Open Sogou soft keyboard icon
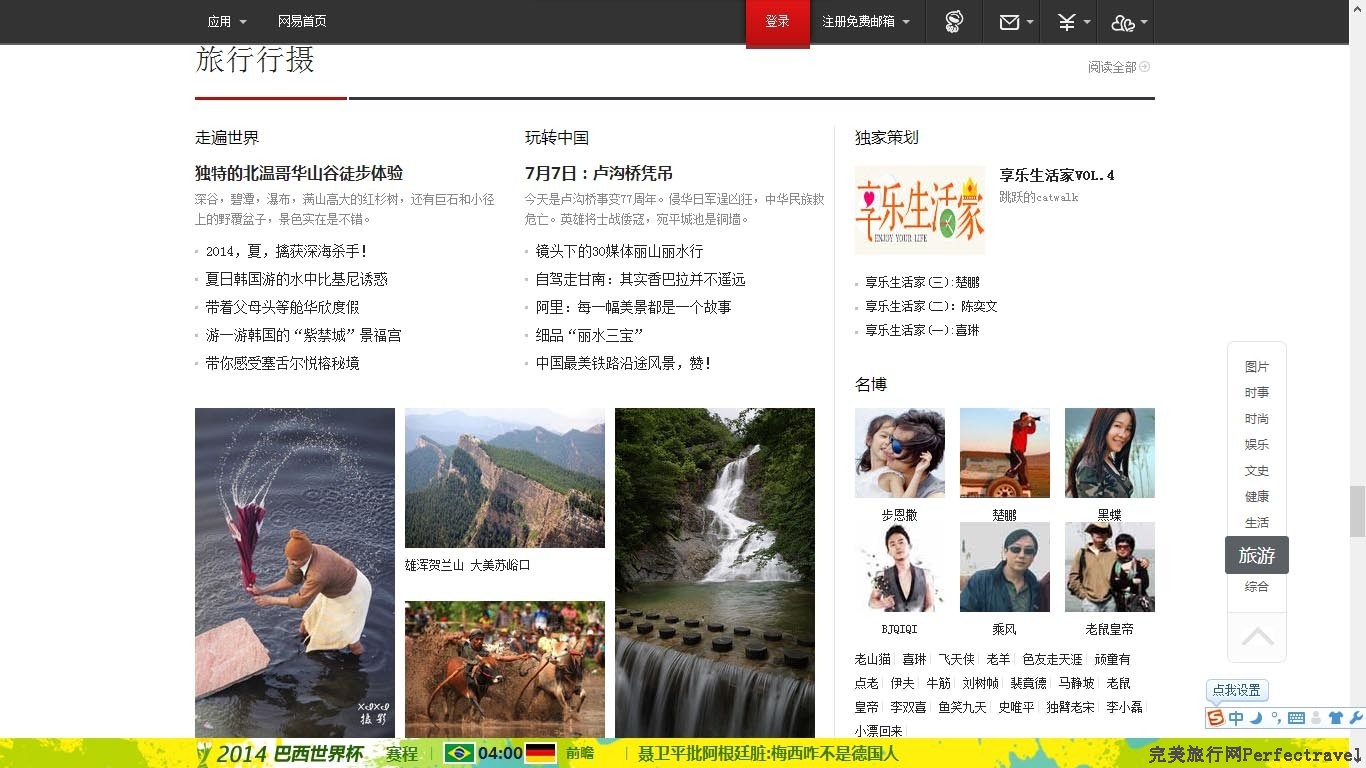 (x=1296, y=718)
